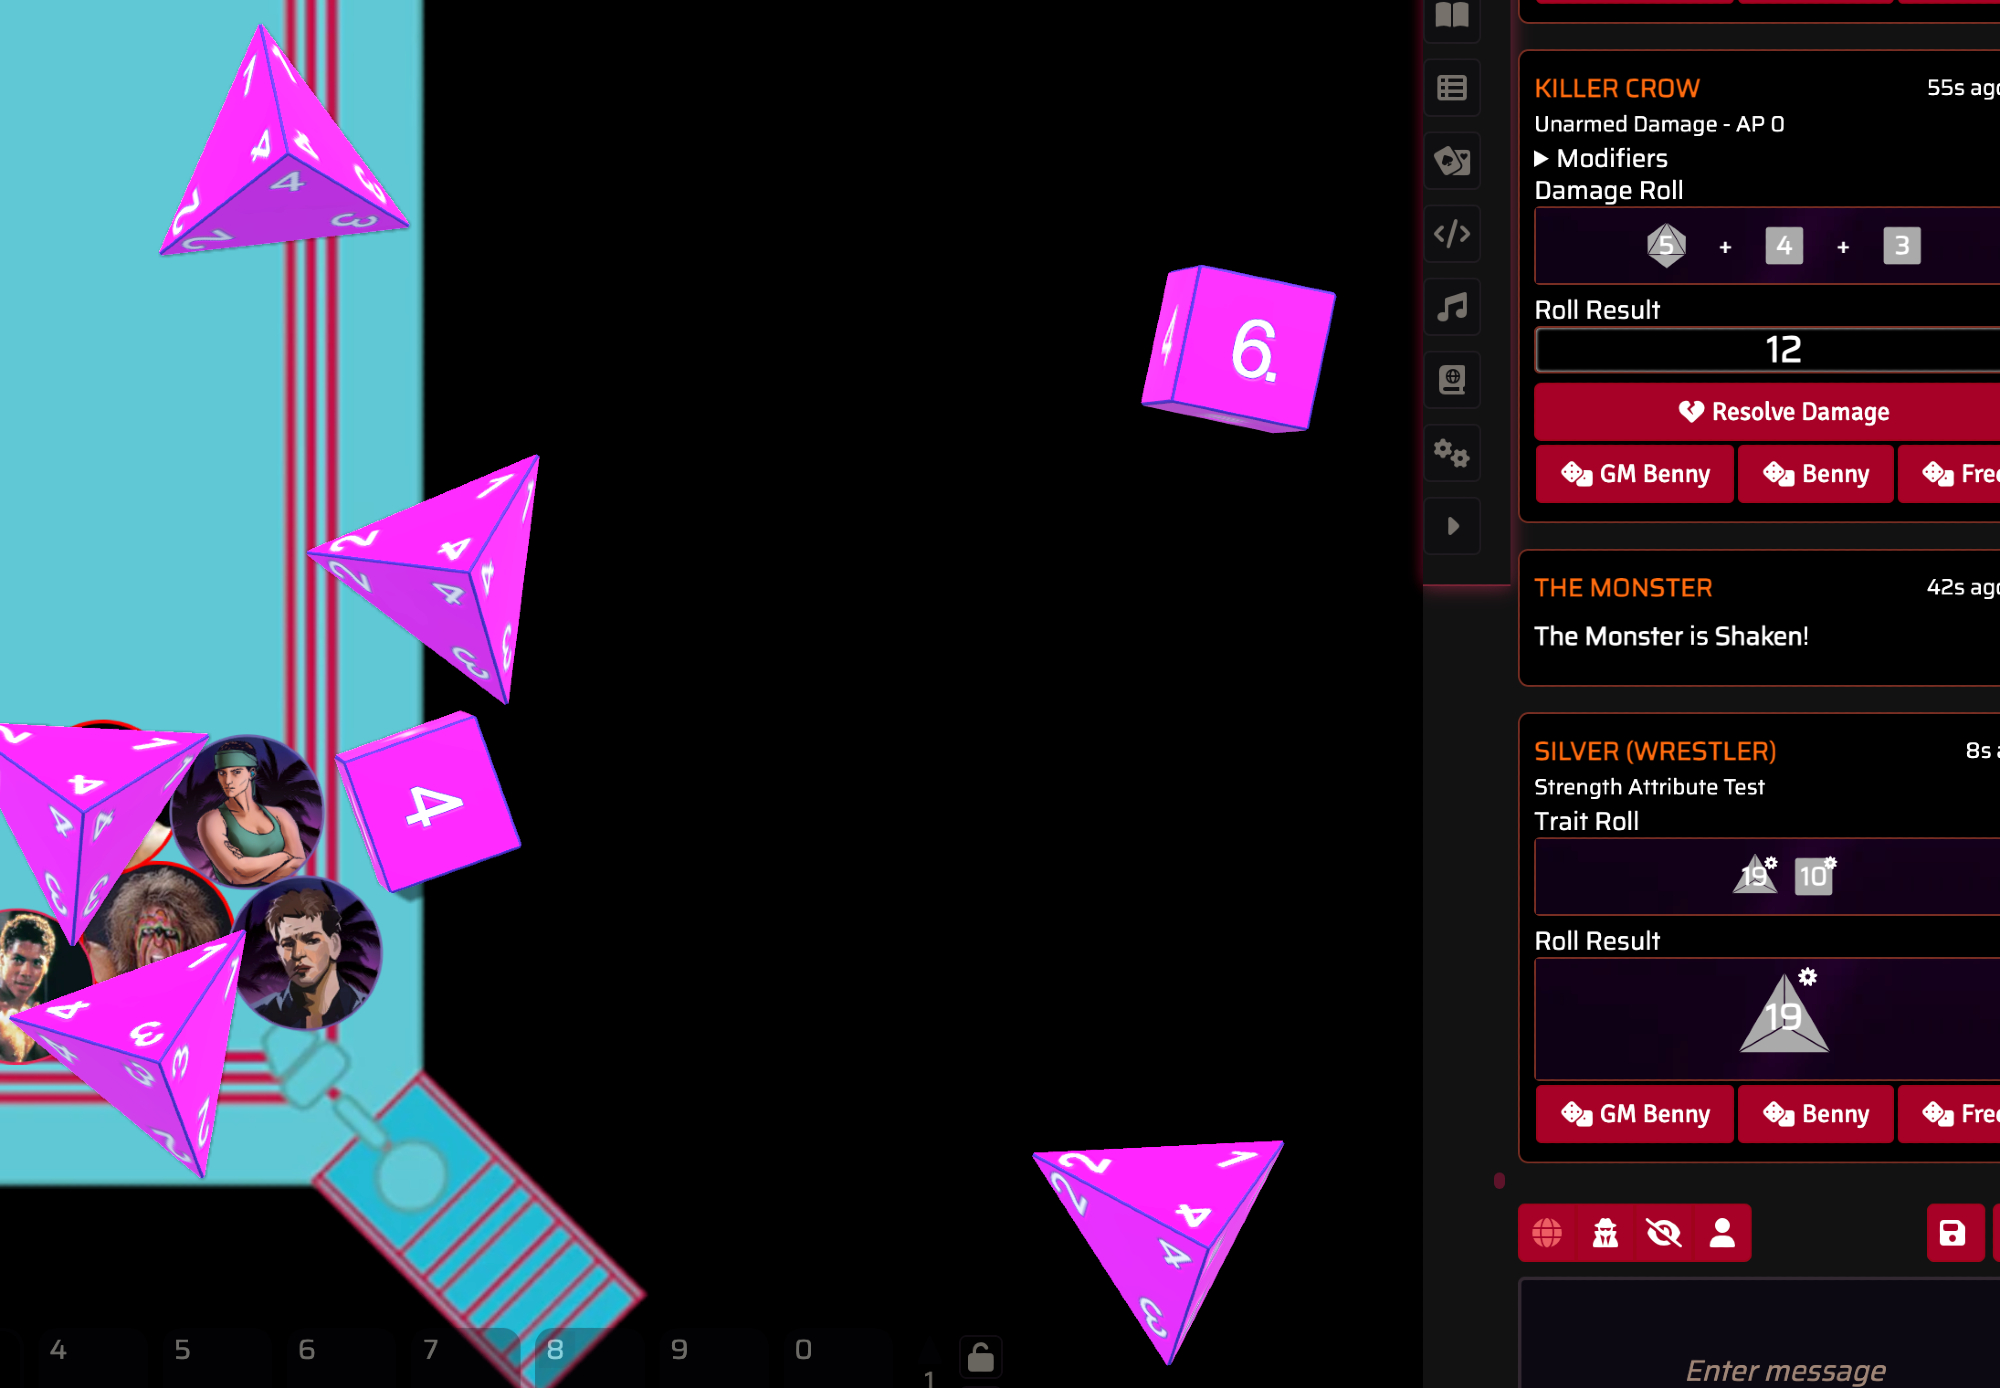Click GM Benny under Killer Crow's roll
Screen dimensions: 2000x1388
click(x=1635, y=474)
